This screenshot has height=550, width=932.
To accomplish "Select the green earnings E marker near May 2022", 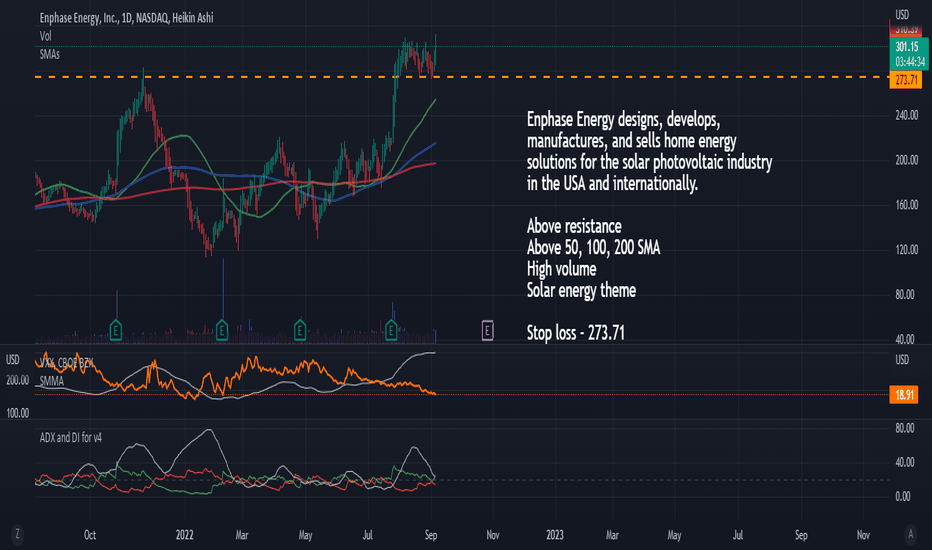I will (300, 329).
